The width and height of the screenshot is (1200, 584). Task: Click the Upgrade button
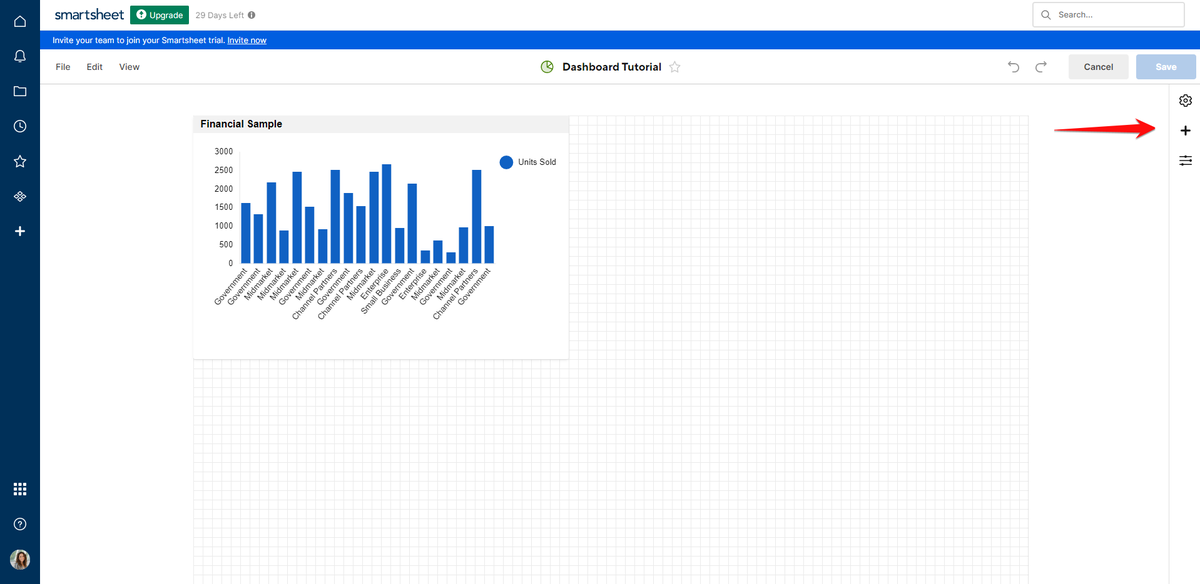[159, 15]
